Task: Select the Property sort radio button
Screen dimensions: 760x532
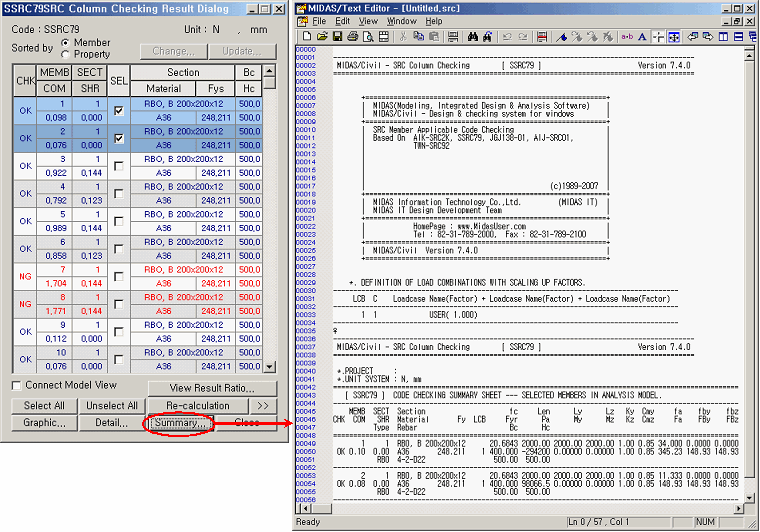Action: point(66,54)
